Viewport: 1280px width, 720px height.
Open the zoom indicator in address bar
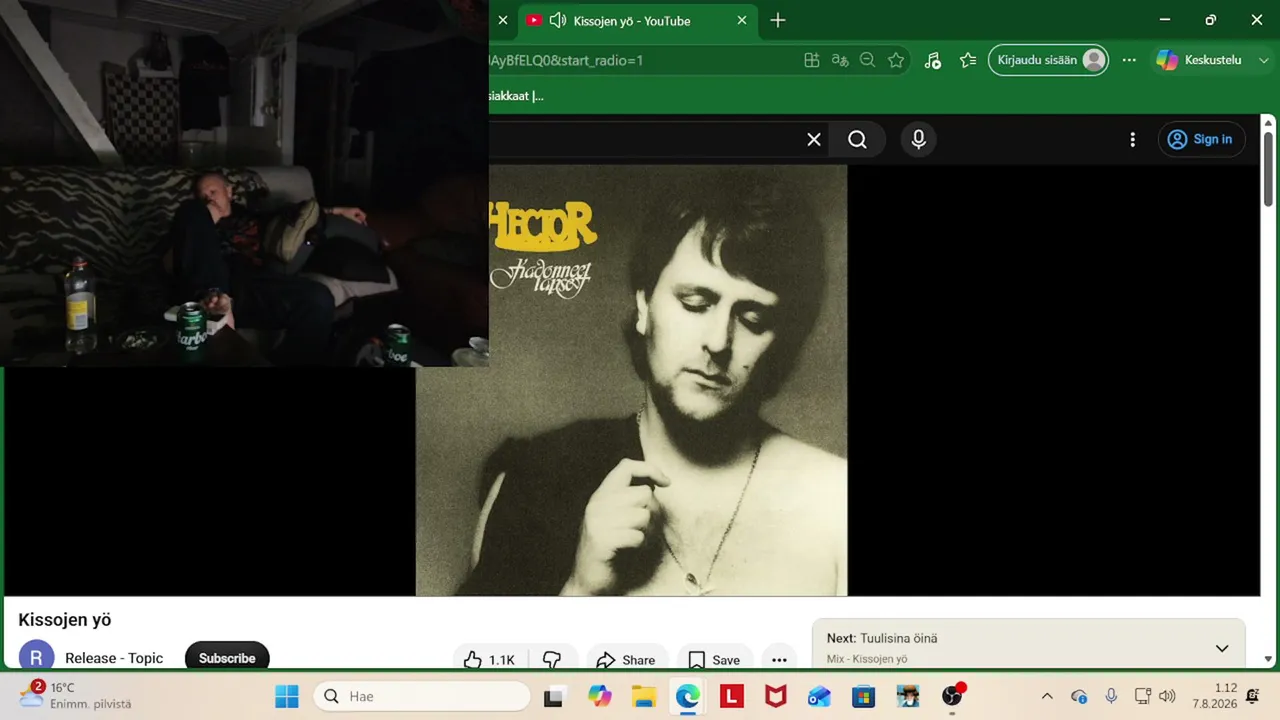[868, 60]
